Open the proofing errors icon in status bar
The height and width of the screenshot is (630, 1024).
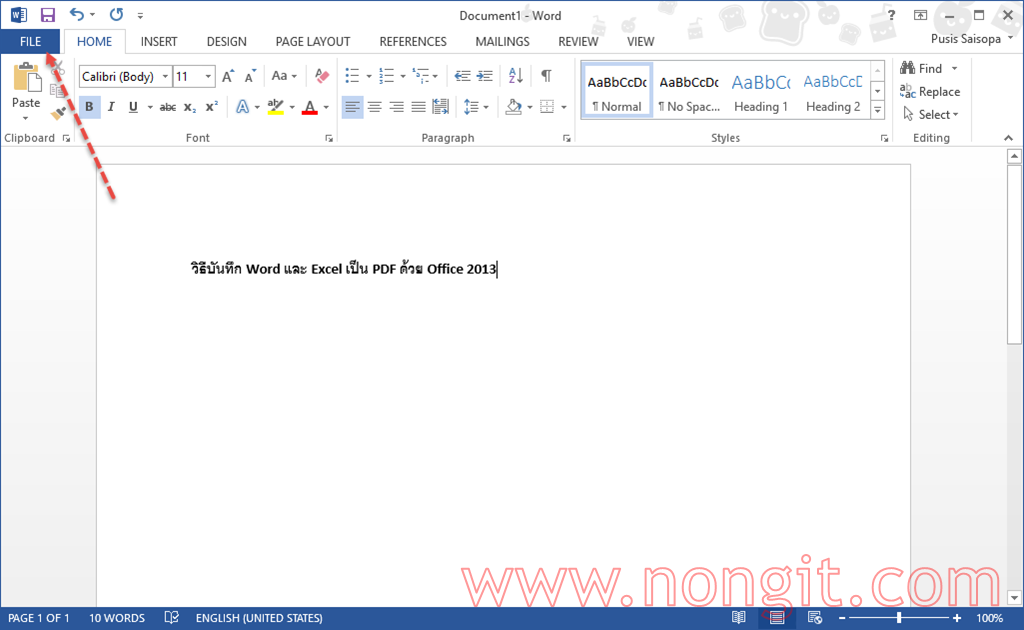point(171,618)
